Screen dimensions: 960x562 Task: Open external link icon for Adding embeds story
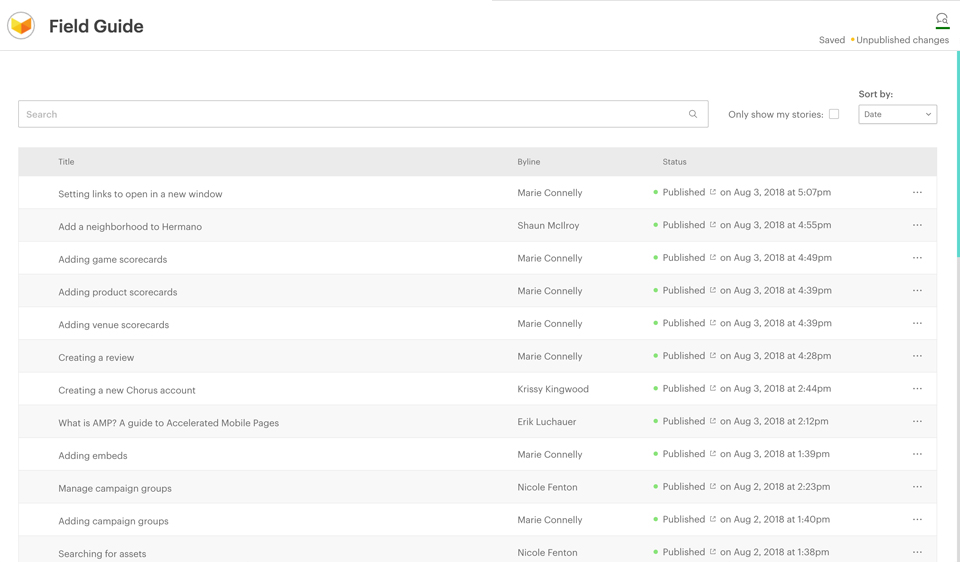pos(713,454)
